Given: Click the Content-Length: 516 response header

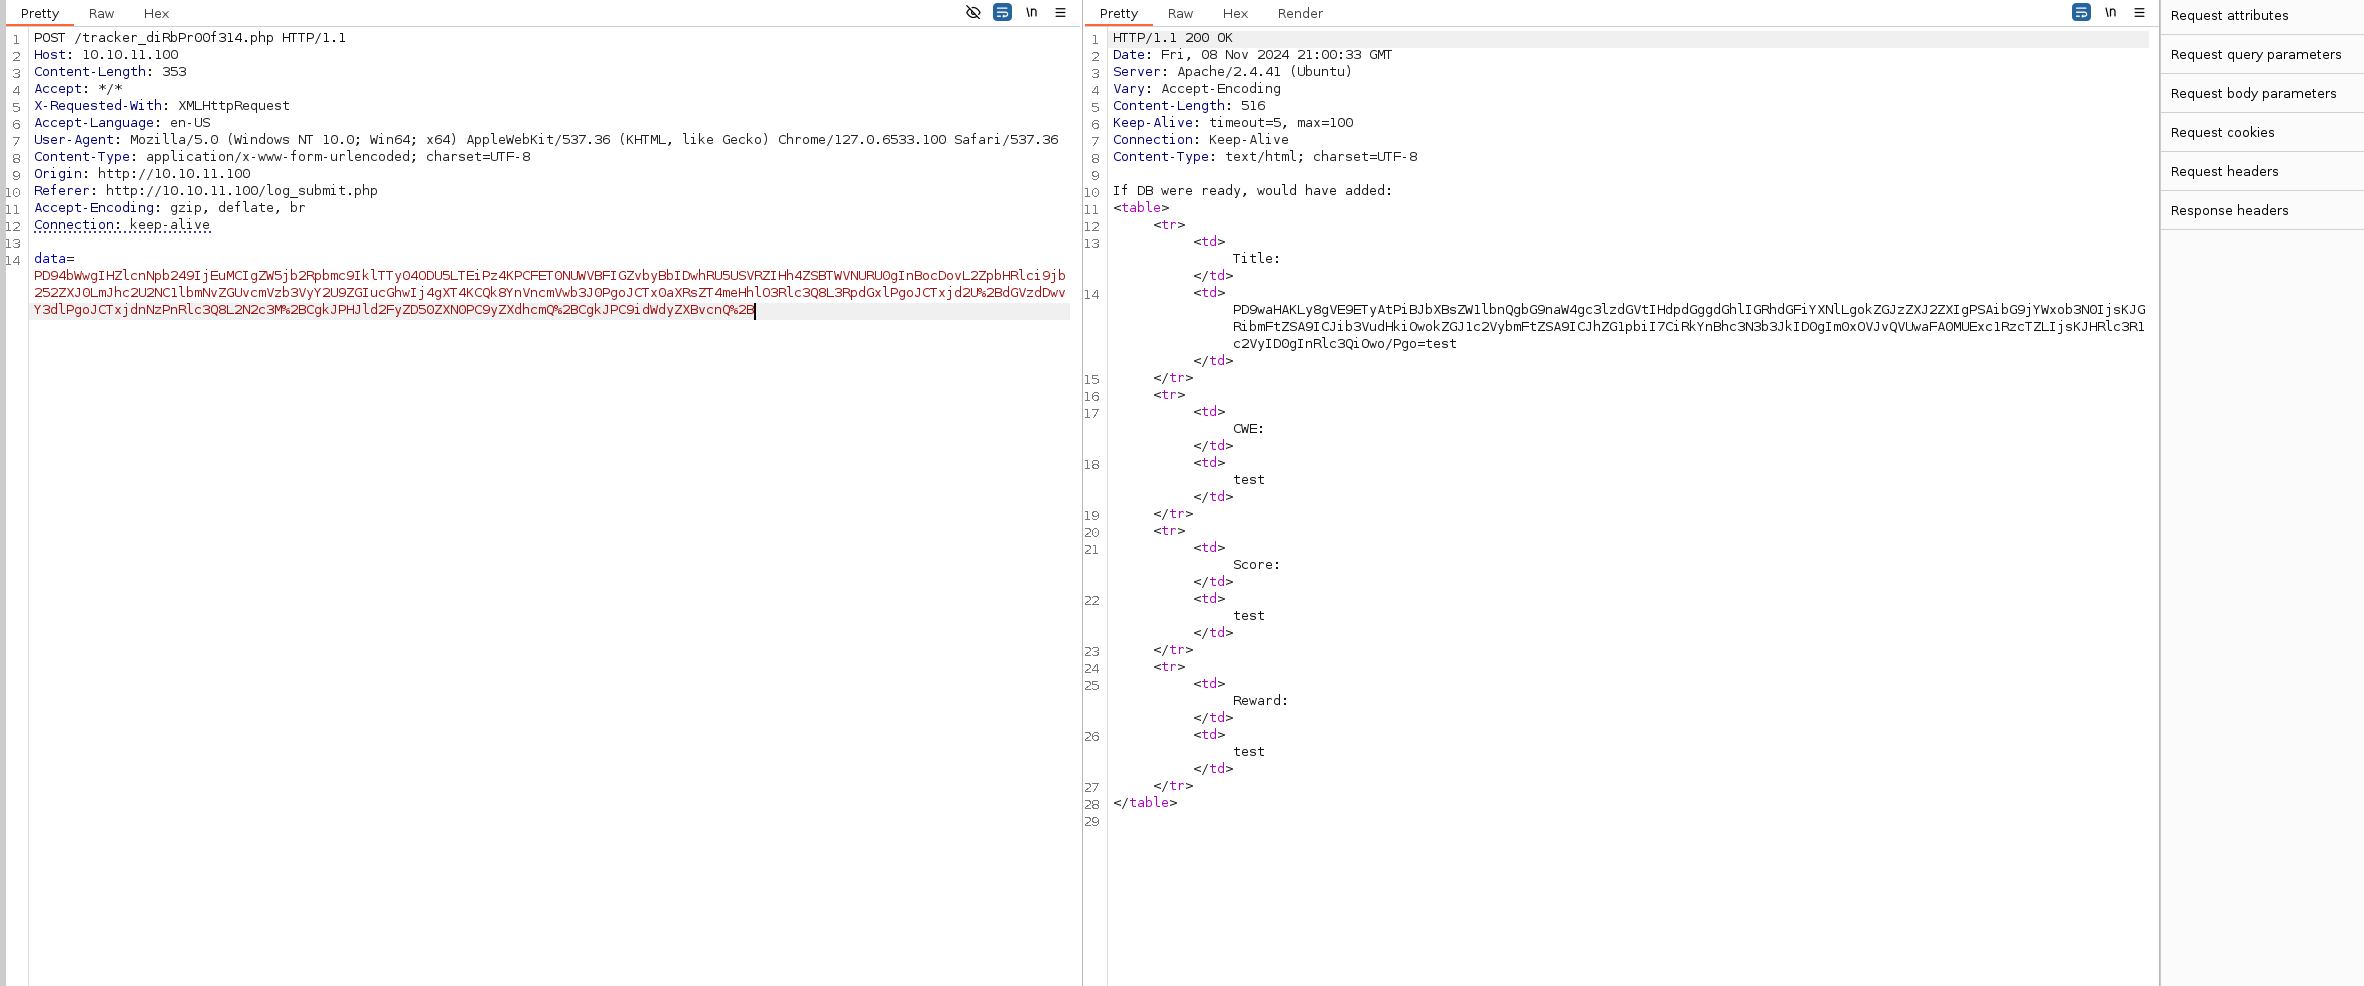Looking at the screenshot, I should pyautogui.click(x=1189, y=106).
